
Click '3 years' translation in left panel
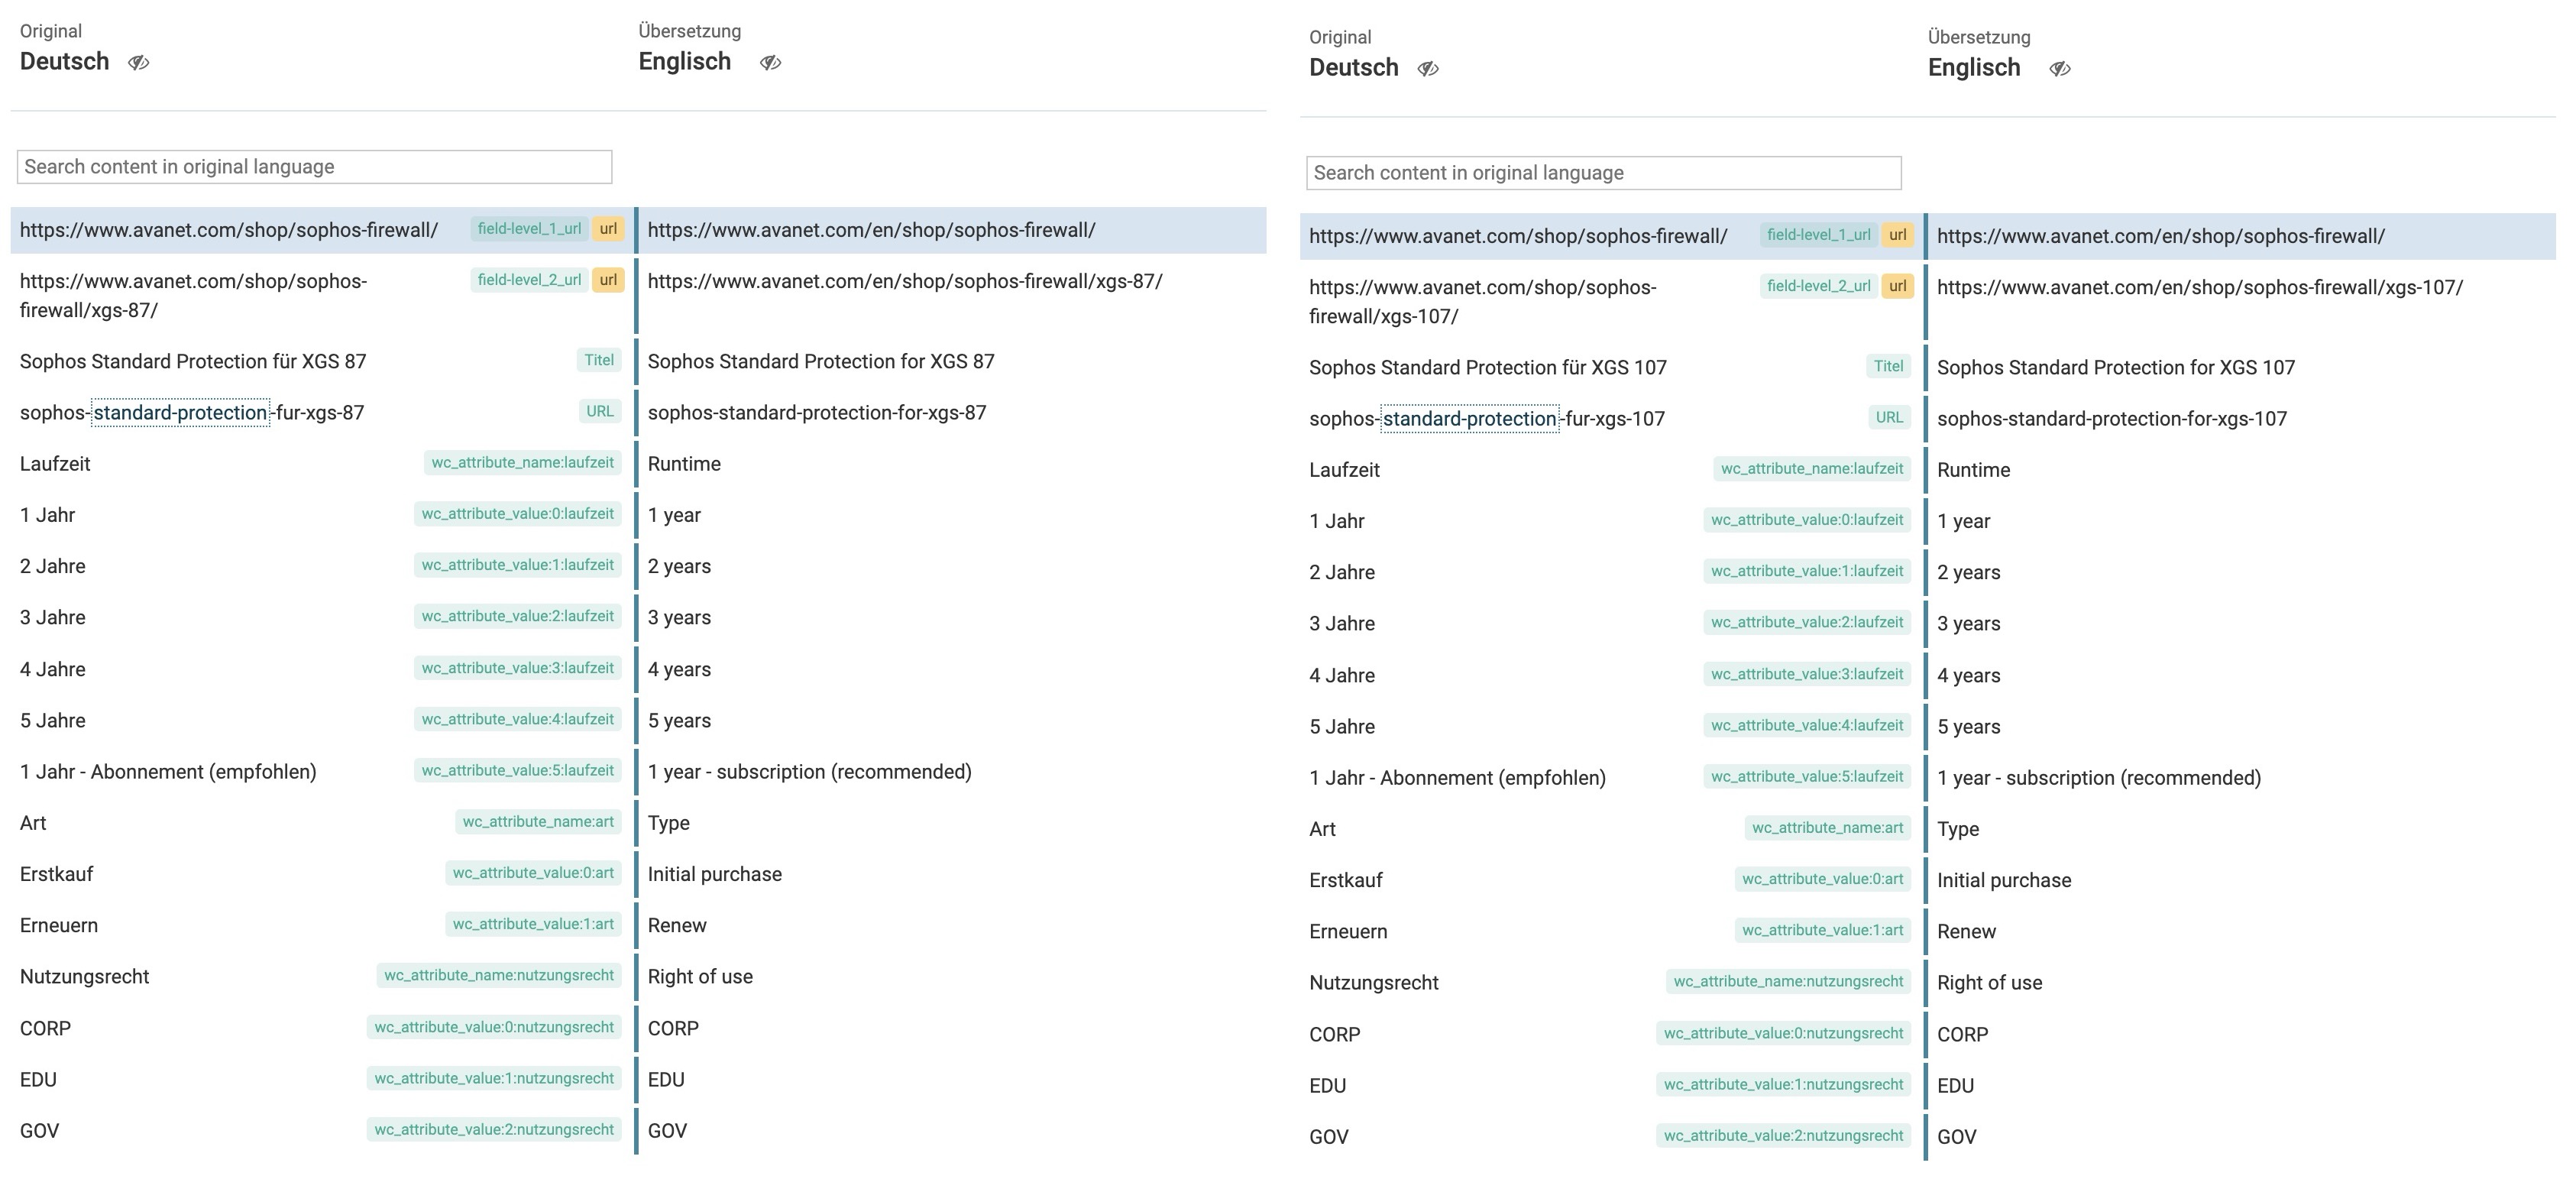pos(679,618)
